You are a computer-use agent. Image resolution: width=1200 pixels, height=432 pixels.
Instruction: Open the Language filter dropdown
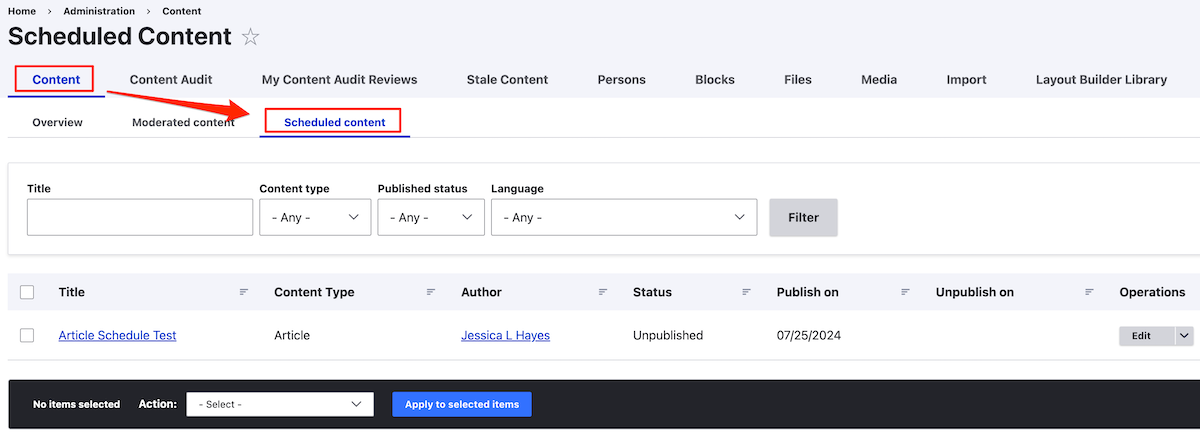click(623, 217)
